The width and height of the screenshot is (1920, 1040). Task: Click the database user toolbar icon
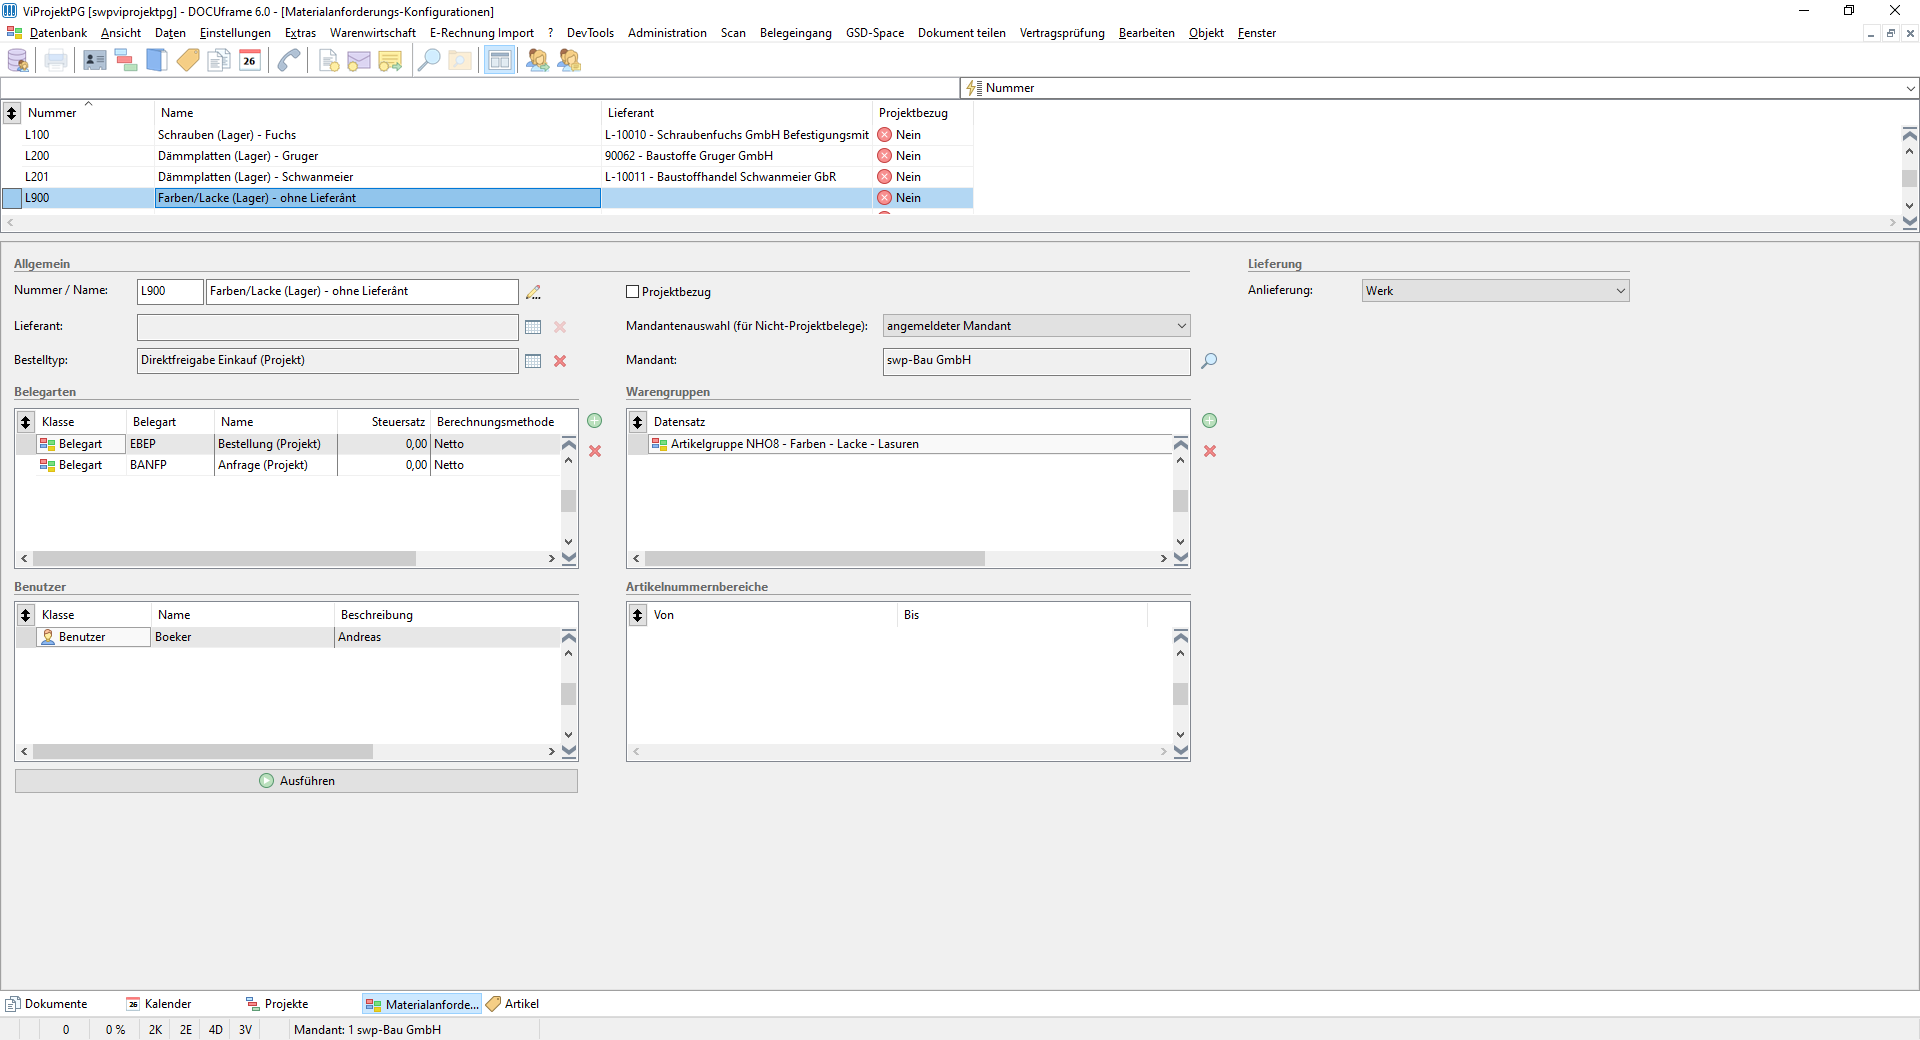coord(18,61)
